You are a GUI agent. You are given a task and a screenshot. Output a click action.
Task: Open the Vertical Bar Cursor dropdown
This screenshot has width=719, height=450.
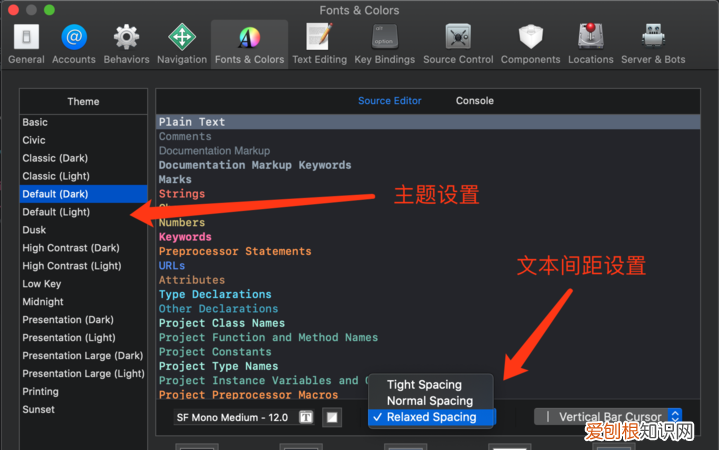point(608,417)
